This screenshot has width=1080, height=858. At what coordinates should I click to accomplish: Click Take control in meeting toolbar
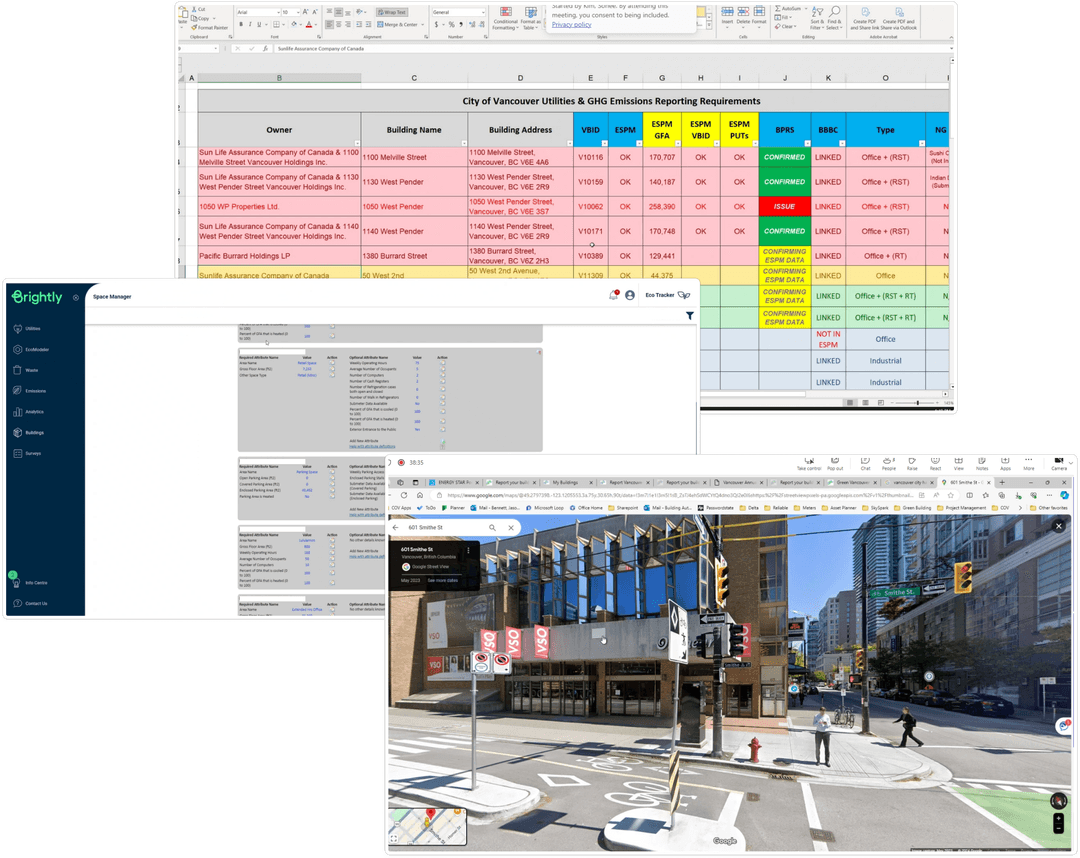pyautogui.click(x=809, y=463)
